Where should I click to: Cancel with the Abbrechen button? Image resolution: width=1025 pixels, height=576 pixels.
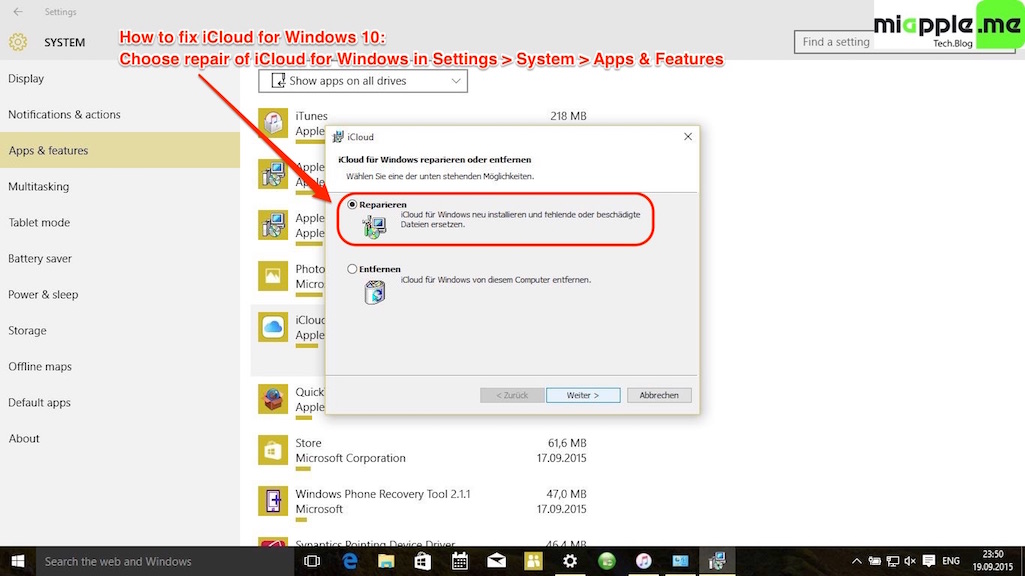tap(659, 395)
